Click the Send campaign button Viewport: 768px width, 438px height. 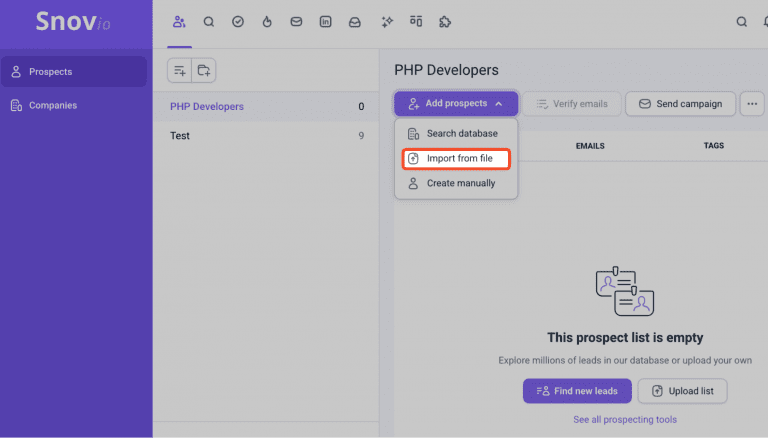click(680, 104)
